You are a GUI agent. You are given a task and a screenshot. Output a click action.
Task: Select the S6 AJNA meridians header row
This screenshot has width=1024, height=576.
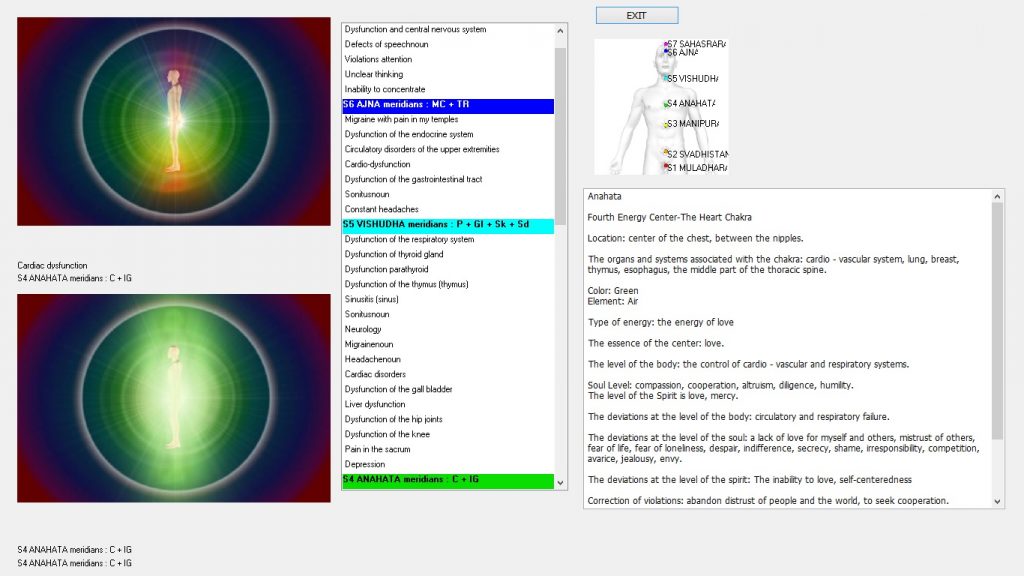pos(447,105)
